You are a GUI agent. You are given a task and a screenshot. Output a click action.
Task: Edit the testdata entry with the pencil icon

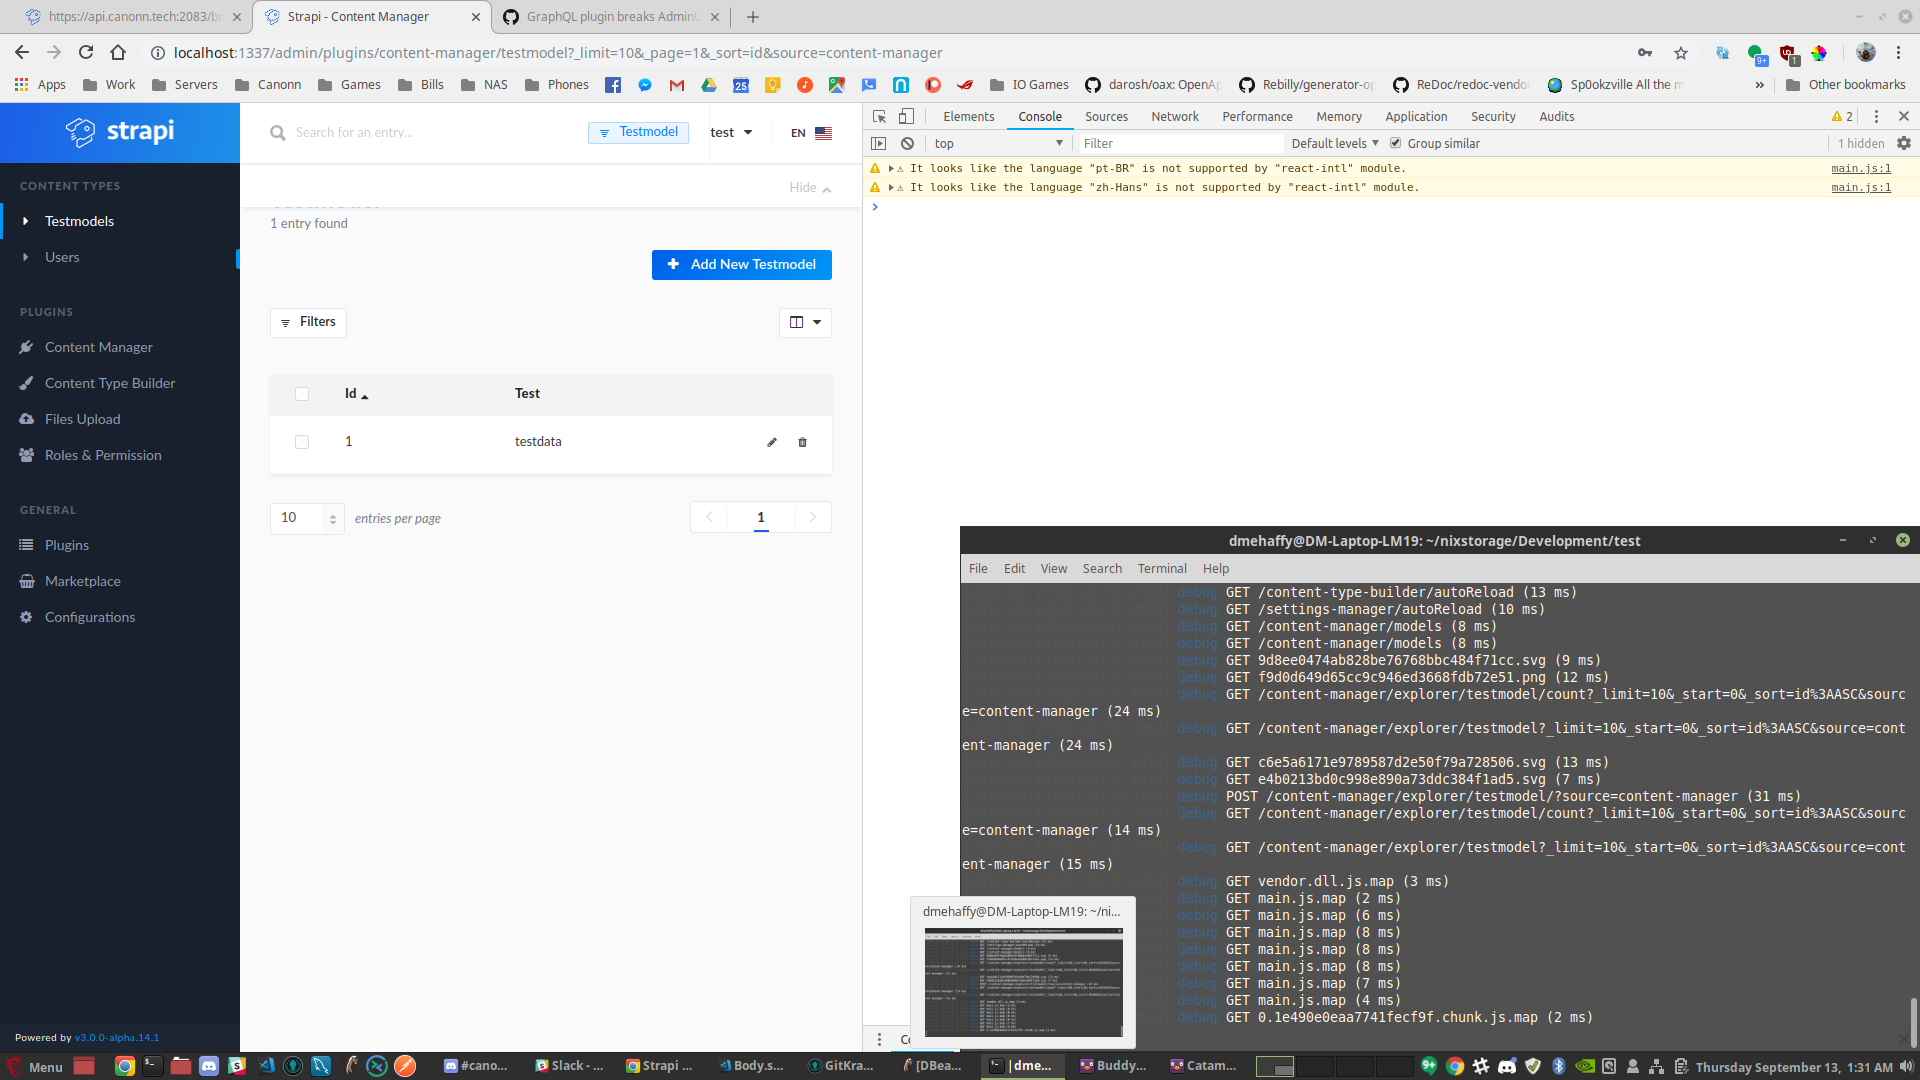click(x=771, y=441)
